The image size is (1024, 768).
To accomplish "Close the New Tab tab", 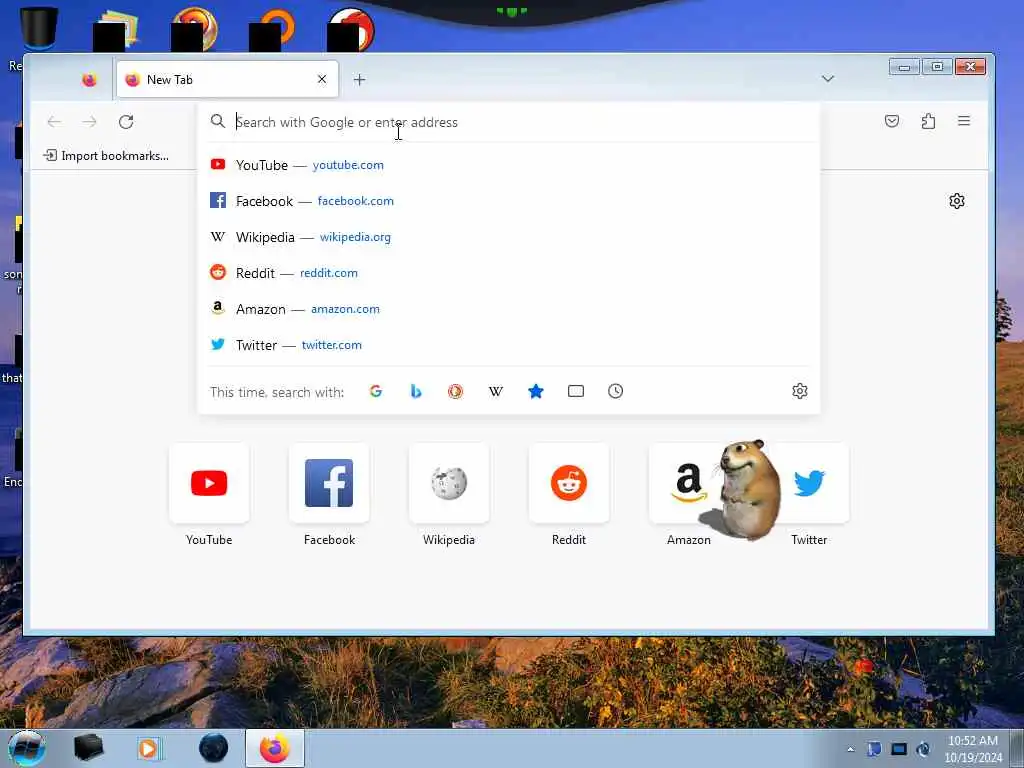I will click(322, 79).
